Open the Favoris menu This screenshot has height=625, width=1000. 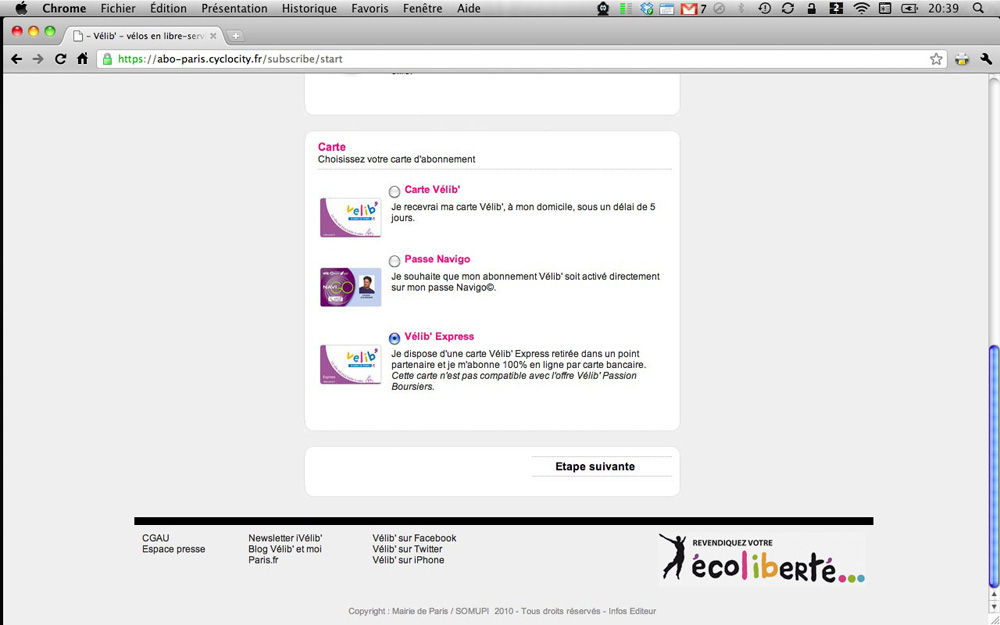point(370,9)
